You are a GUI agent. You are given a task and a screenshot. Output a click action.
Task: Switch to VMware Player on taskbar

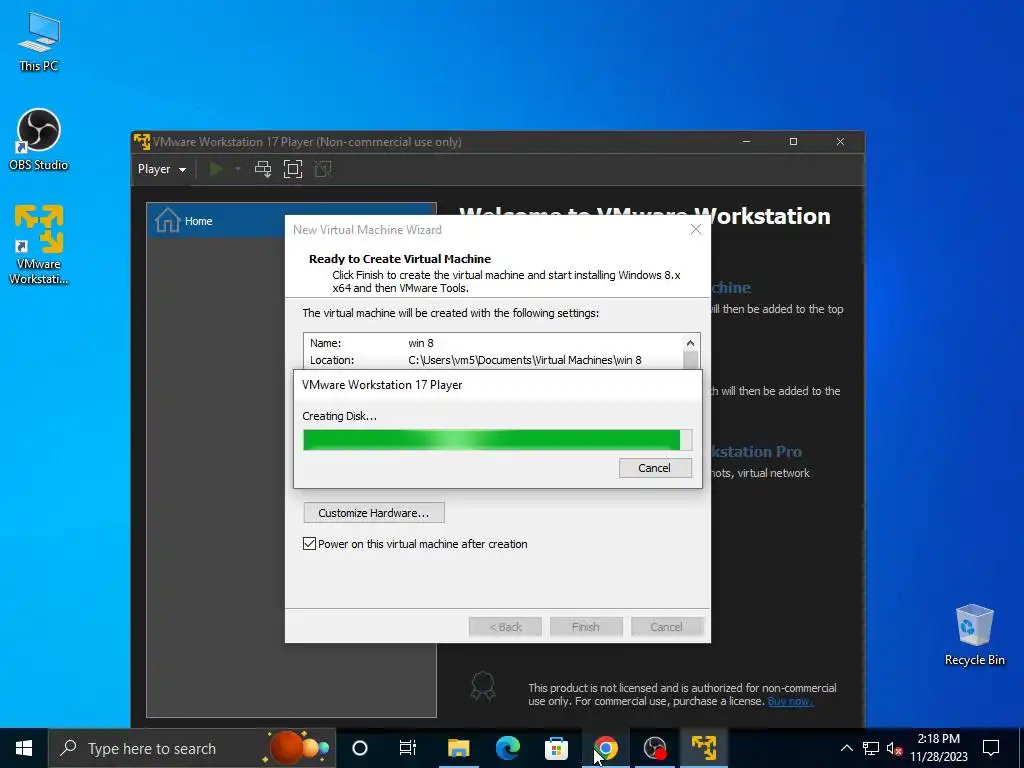(x=704, y=748)
